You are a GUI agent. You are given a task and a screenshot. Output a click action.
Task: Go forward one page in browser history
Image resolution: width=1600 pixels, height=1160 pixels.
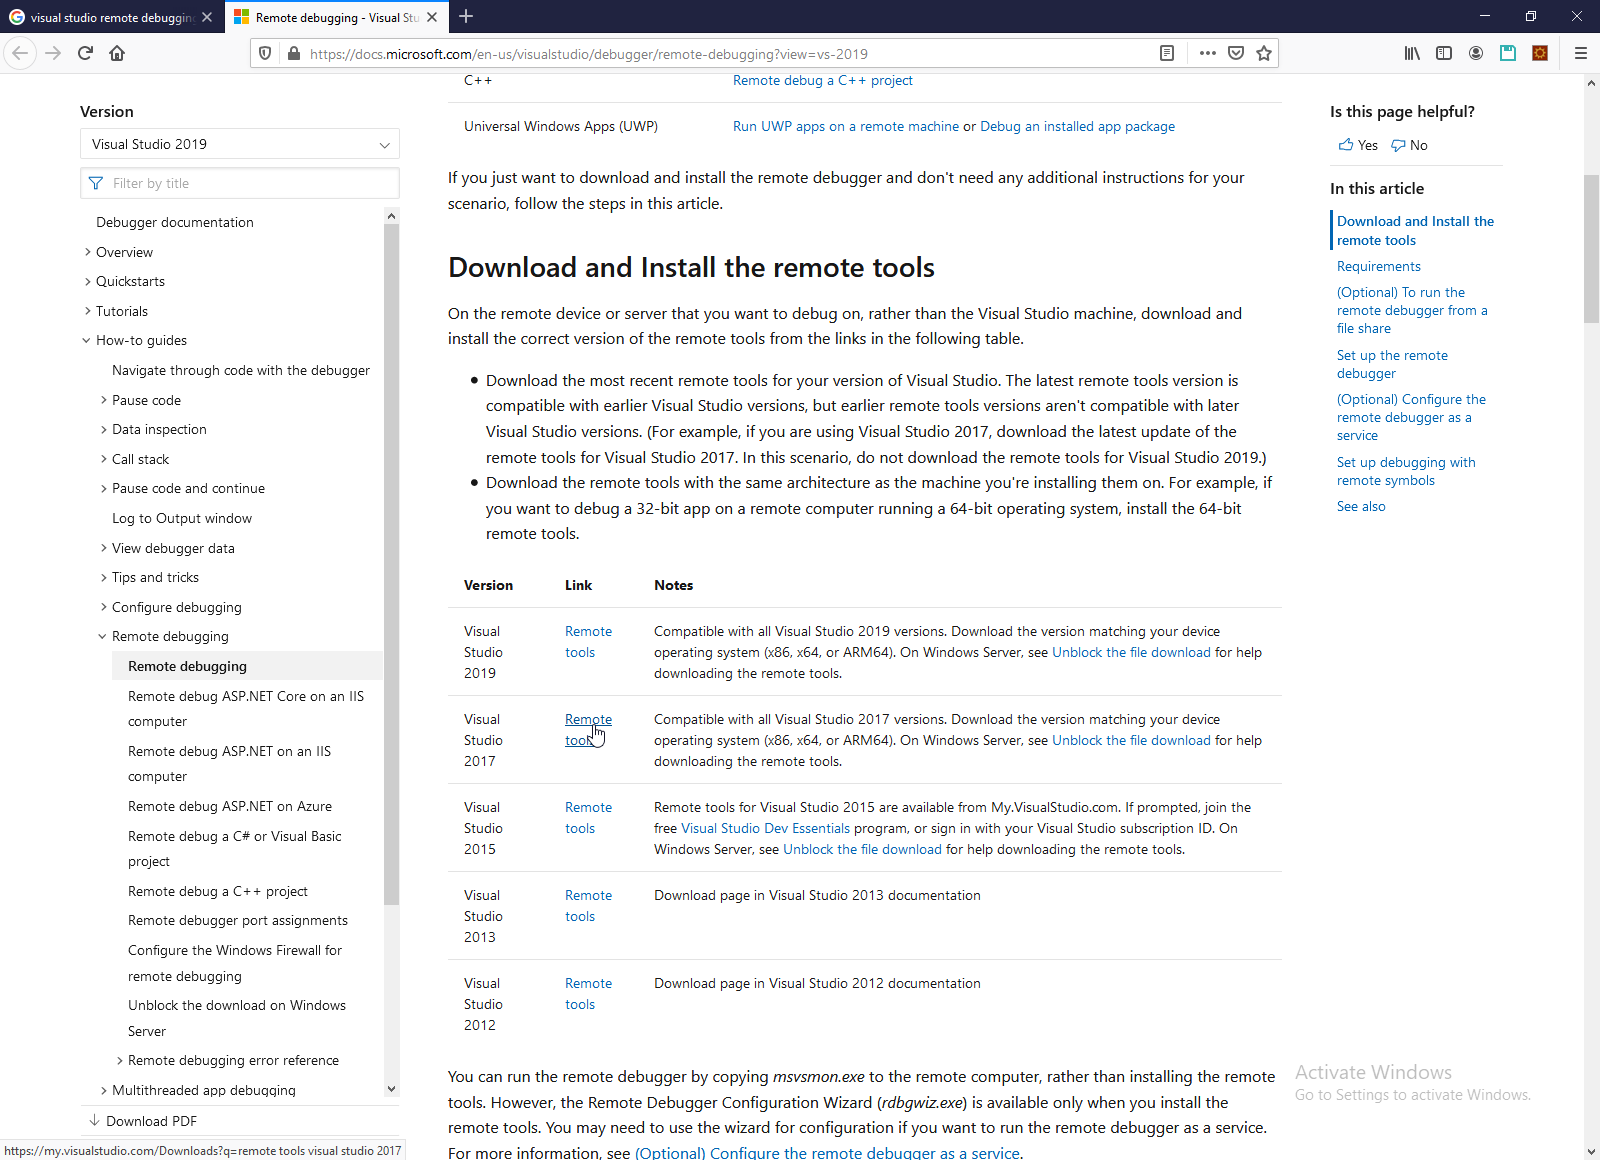tap(53, 53)
